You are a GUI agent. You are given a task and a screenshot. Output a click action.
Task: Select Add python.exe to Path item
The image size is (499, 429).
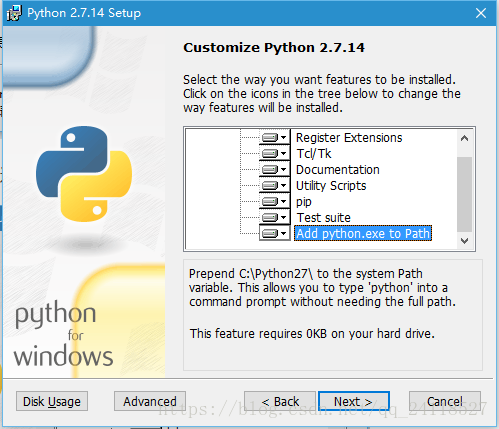pos(363,233)
